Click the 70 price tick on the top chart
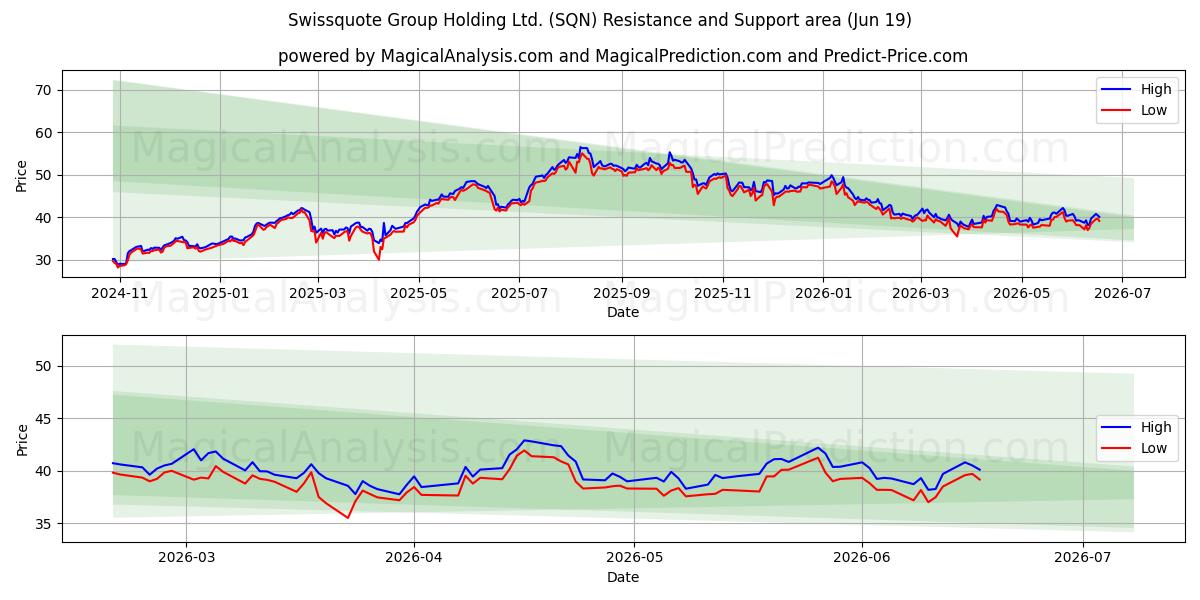1200x600 pixels. (46, 90)
